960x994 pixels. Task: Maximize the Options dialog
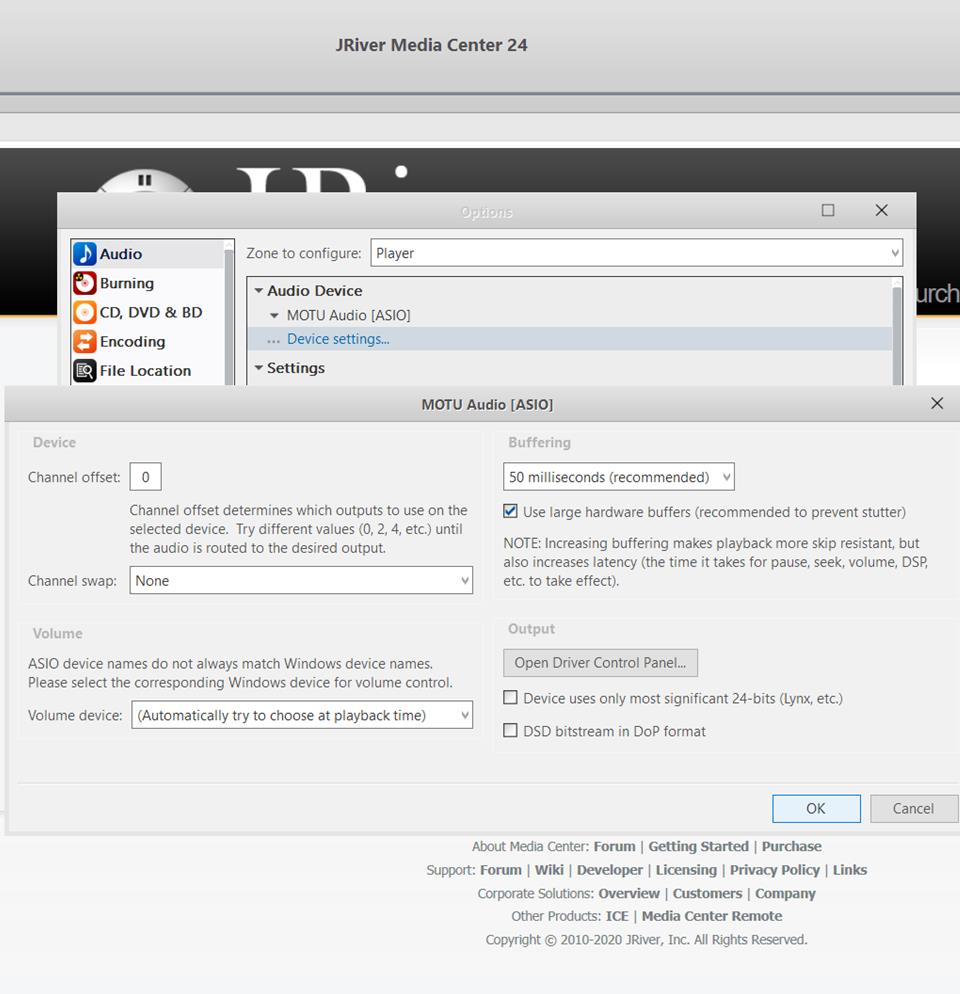click(827, 210)
